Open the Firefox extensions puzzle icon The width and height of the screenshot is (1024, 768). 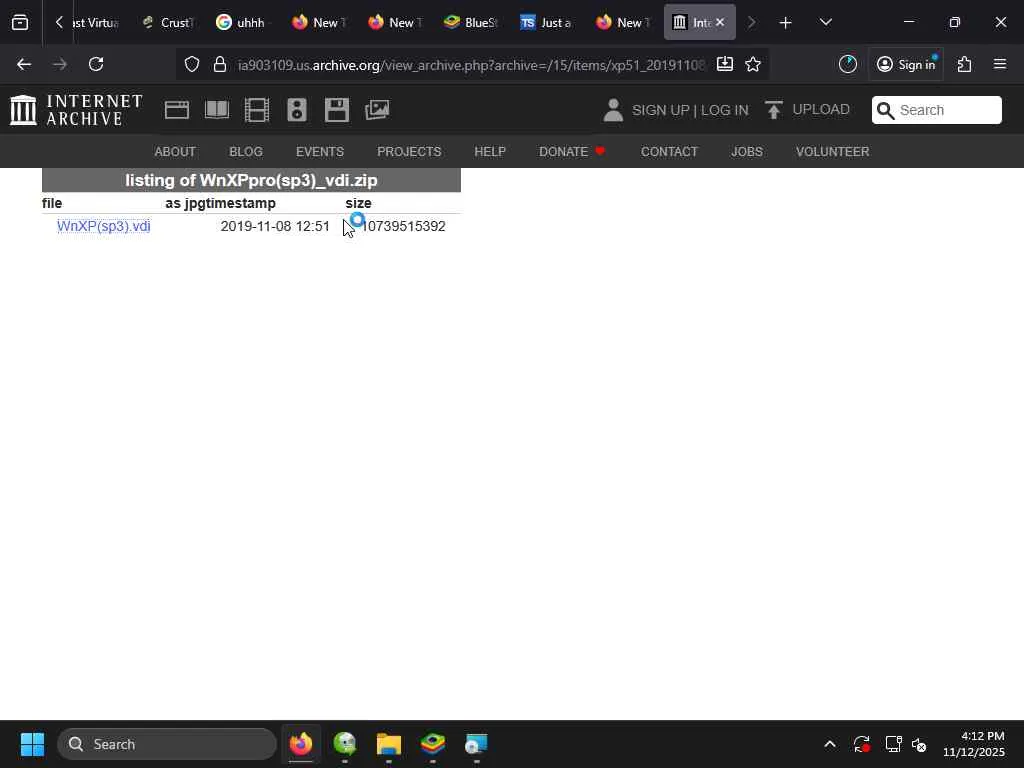click(965, 64)
